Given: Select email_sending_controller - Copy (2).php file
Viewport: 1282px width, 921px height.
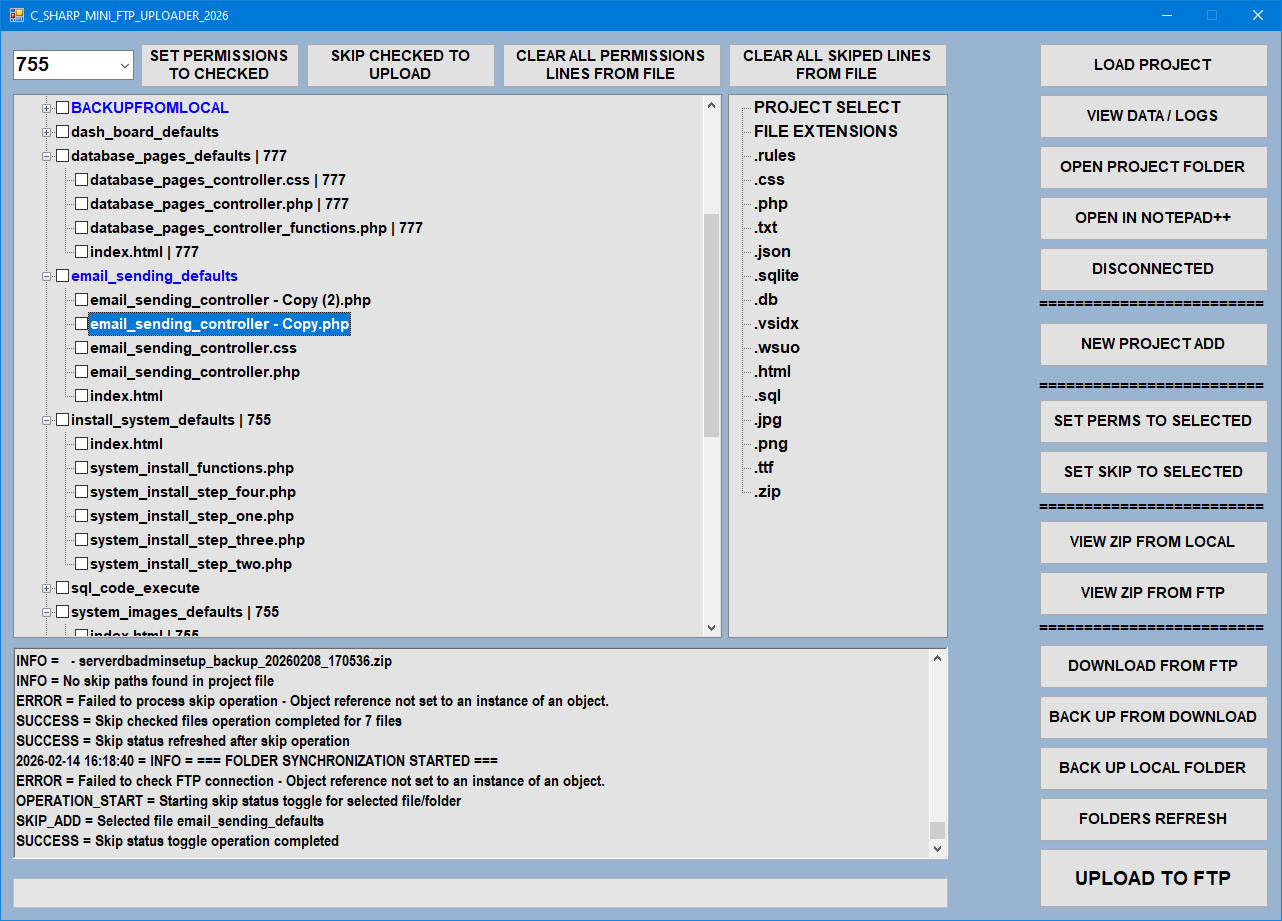Looking at the screenshot, I should [230, 300].
